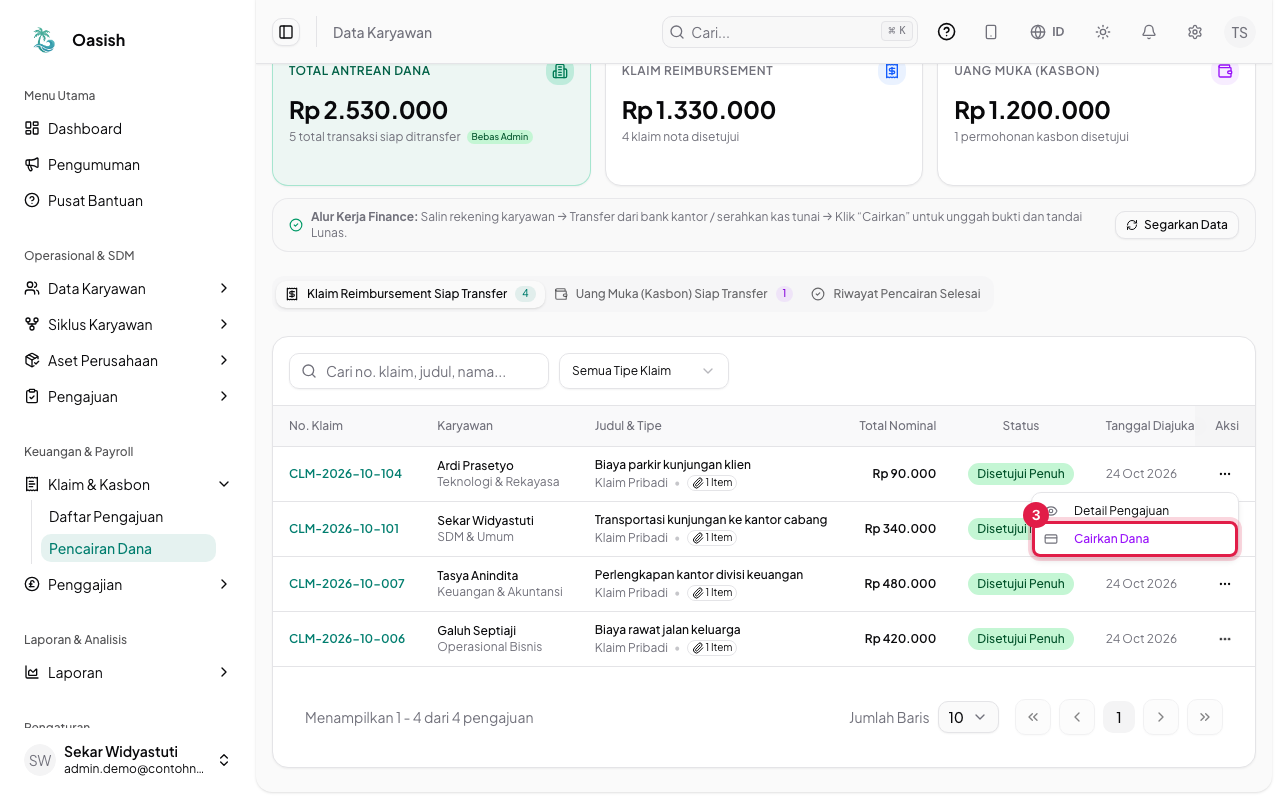Switch to Uang Muka (Kasbon) Siap Transfer tab
Viewport: 1280px width, 800px height.
click(x=672, y=294)
